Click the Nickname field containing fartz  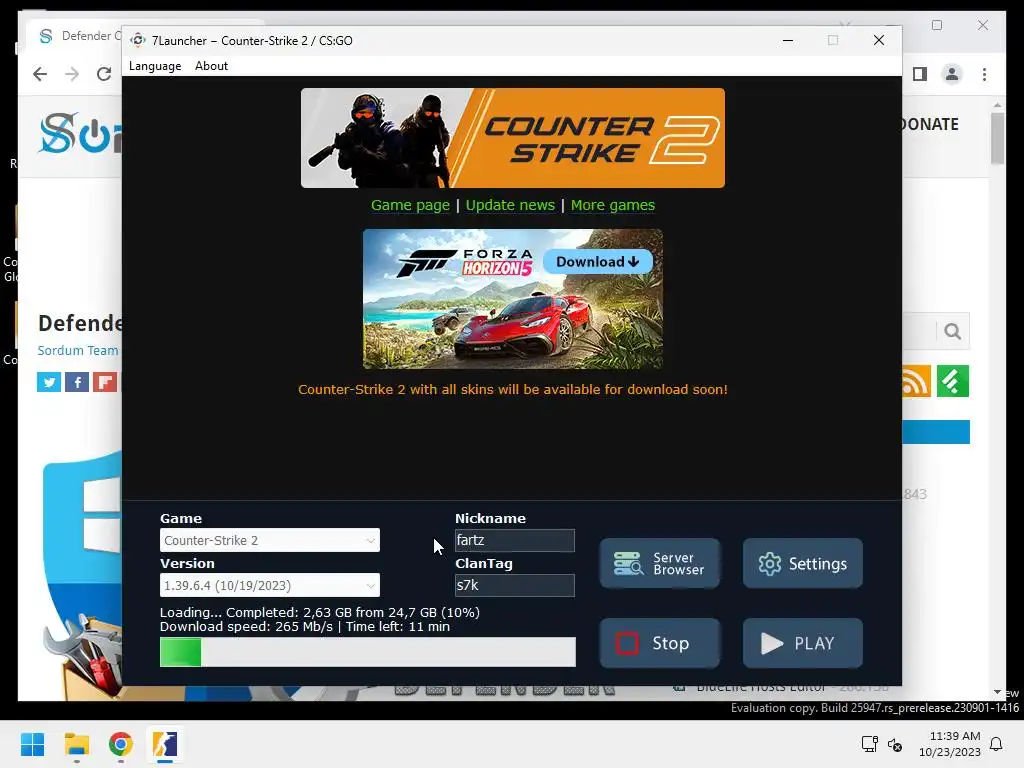(515, 540)
